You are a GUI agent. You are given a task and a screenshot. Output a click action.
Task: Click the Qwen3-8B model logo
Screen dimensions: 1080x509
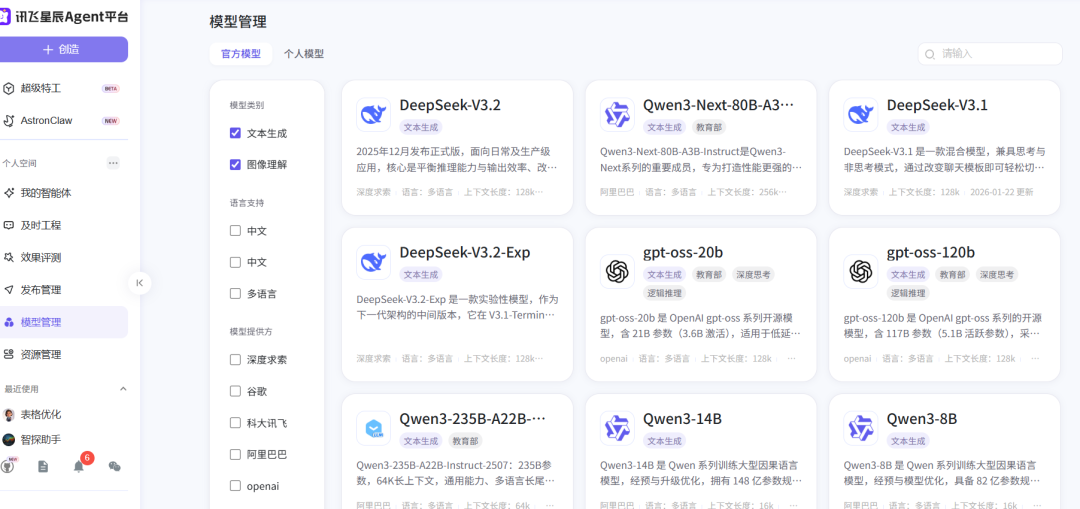861,428
